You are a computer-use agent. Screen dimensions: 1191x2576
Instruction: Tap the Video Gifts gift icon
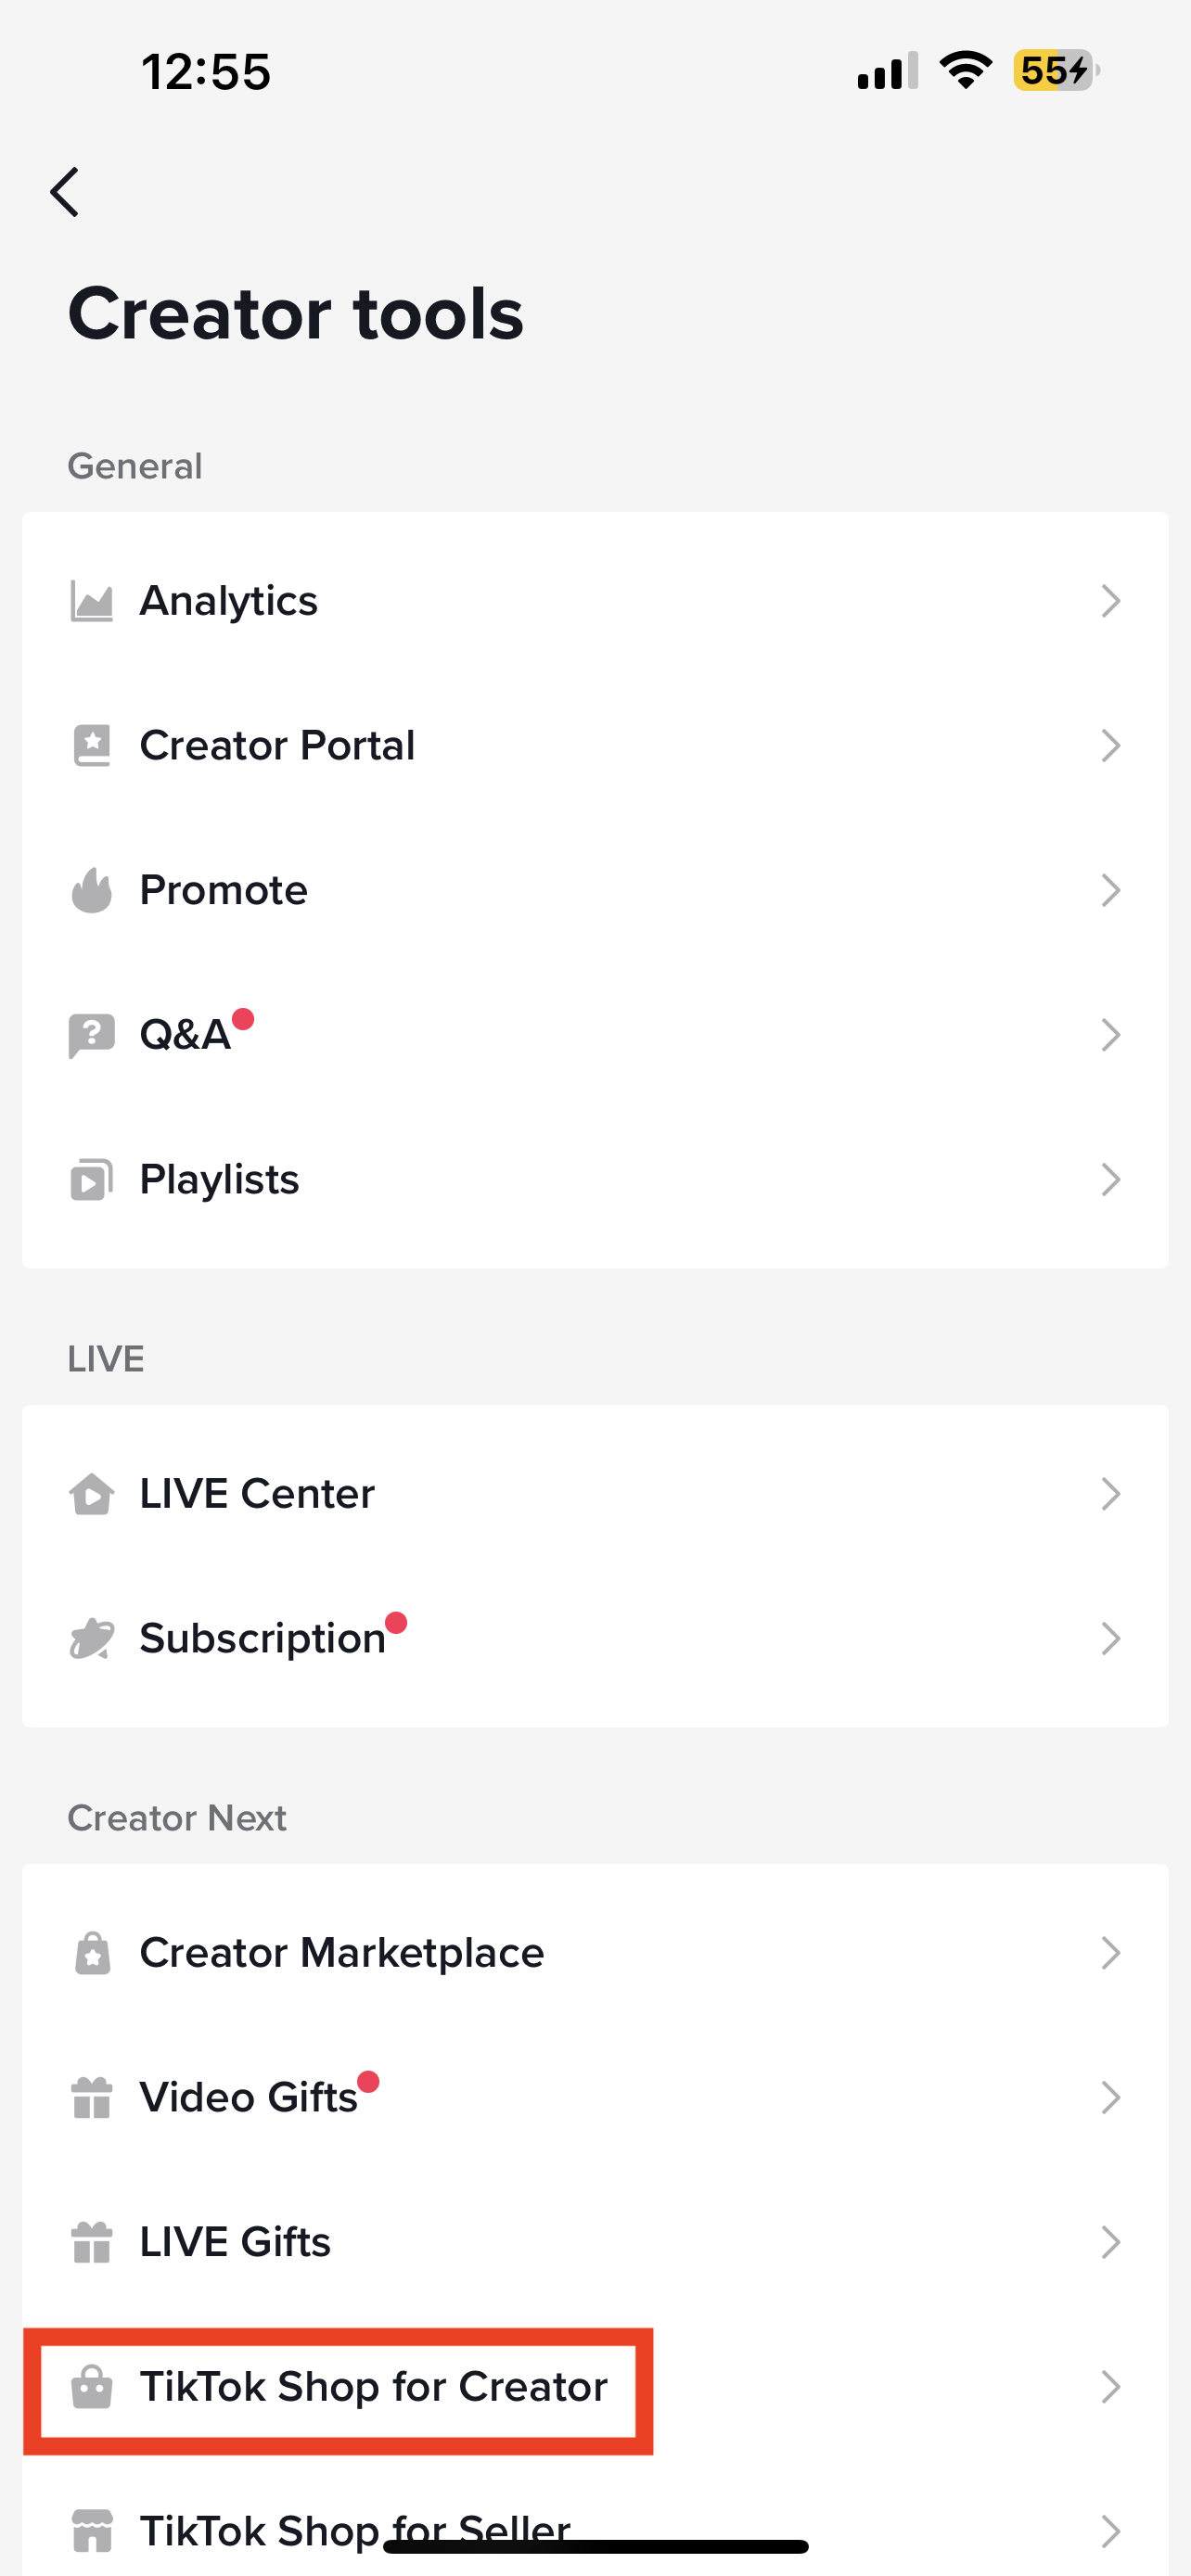tap(92, 2098)
